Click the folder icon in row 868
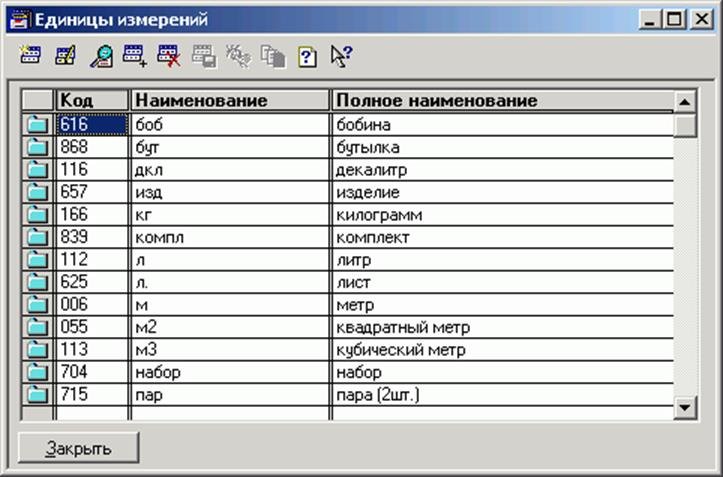723x477 pixels. tap(37, 147)
